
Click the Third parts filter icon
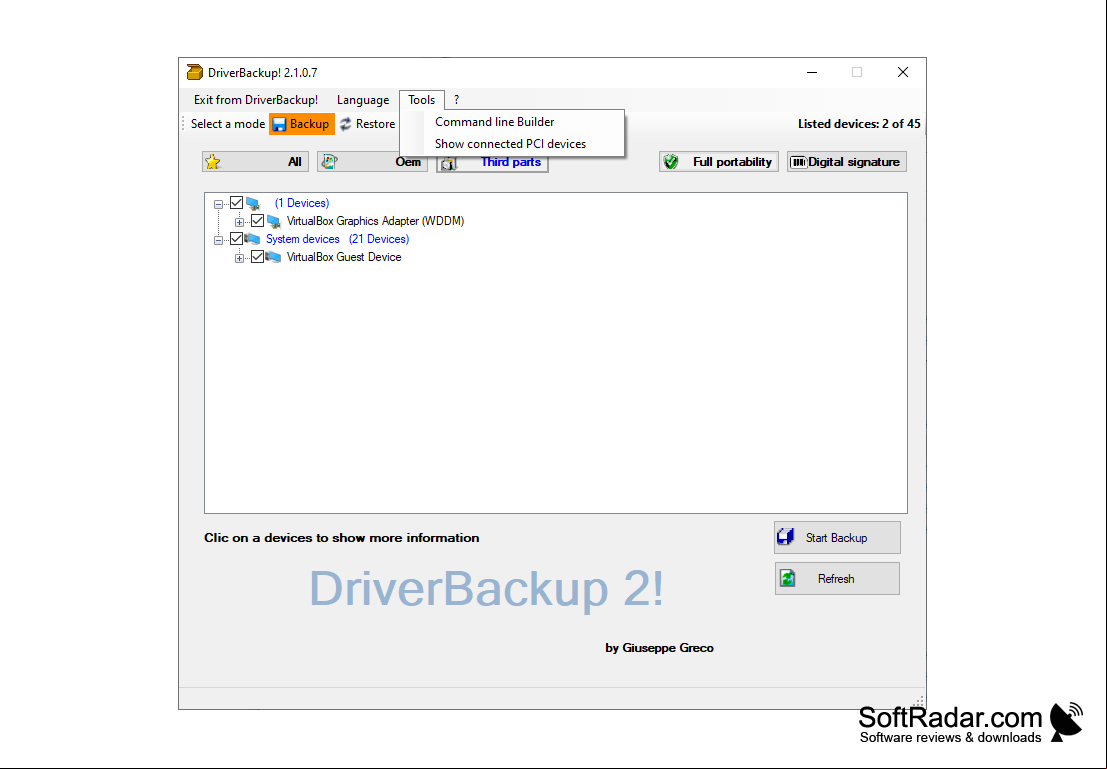(x=448, y=164)
